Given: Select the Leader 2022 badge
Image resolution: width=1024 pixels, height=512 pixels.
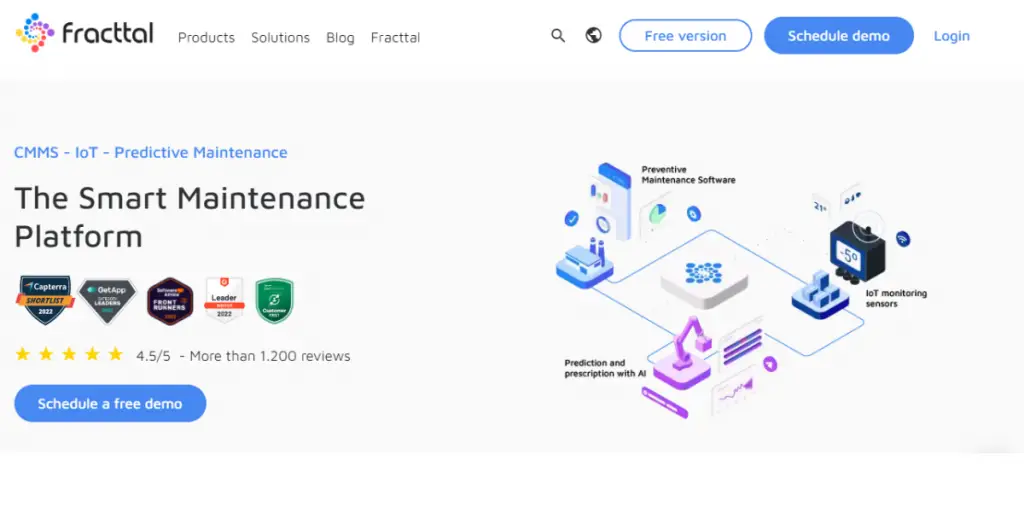Looking at the screenshot, I should point(224,299).
